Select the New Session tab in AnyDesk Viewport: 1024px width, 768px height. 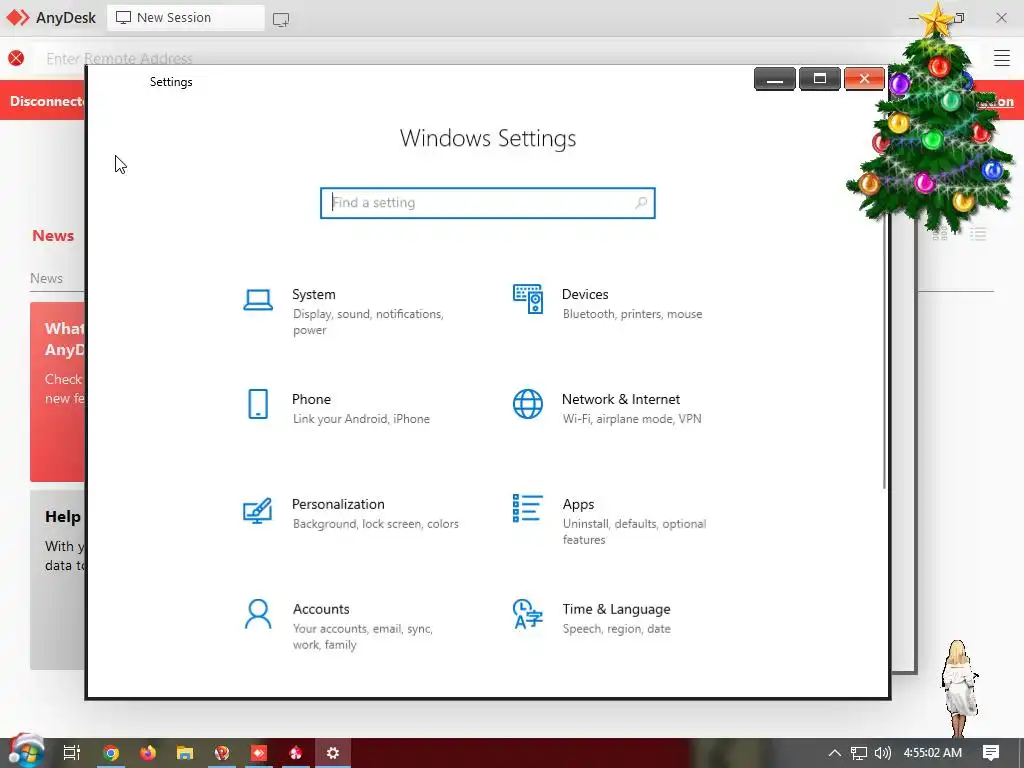(185, 18)
